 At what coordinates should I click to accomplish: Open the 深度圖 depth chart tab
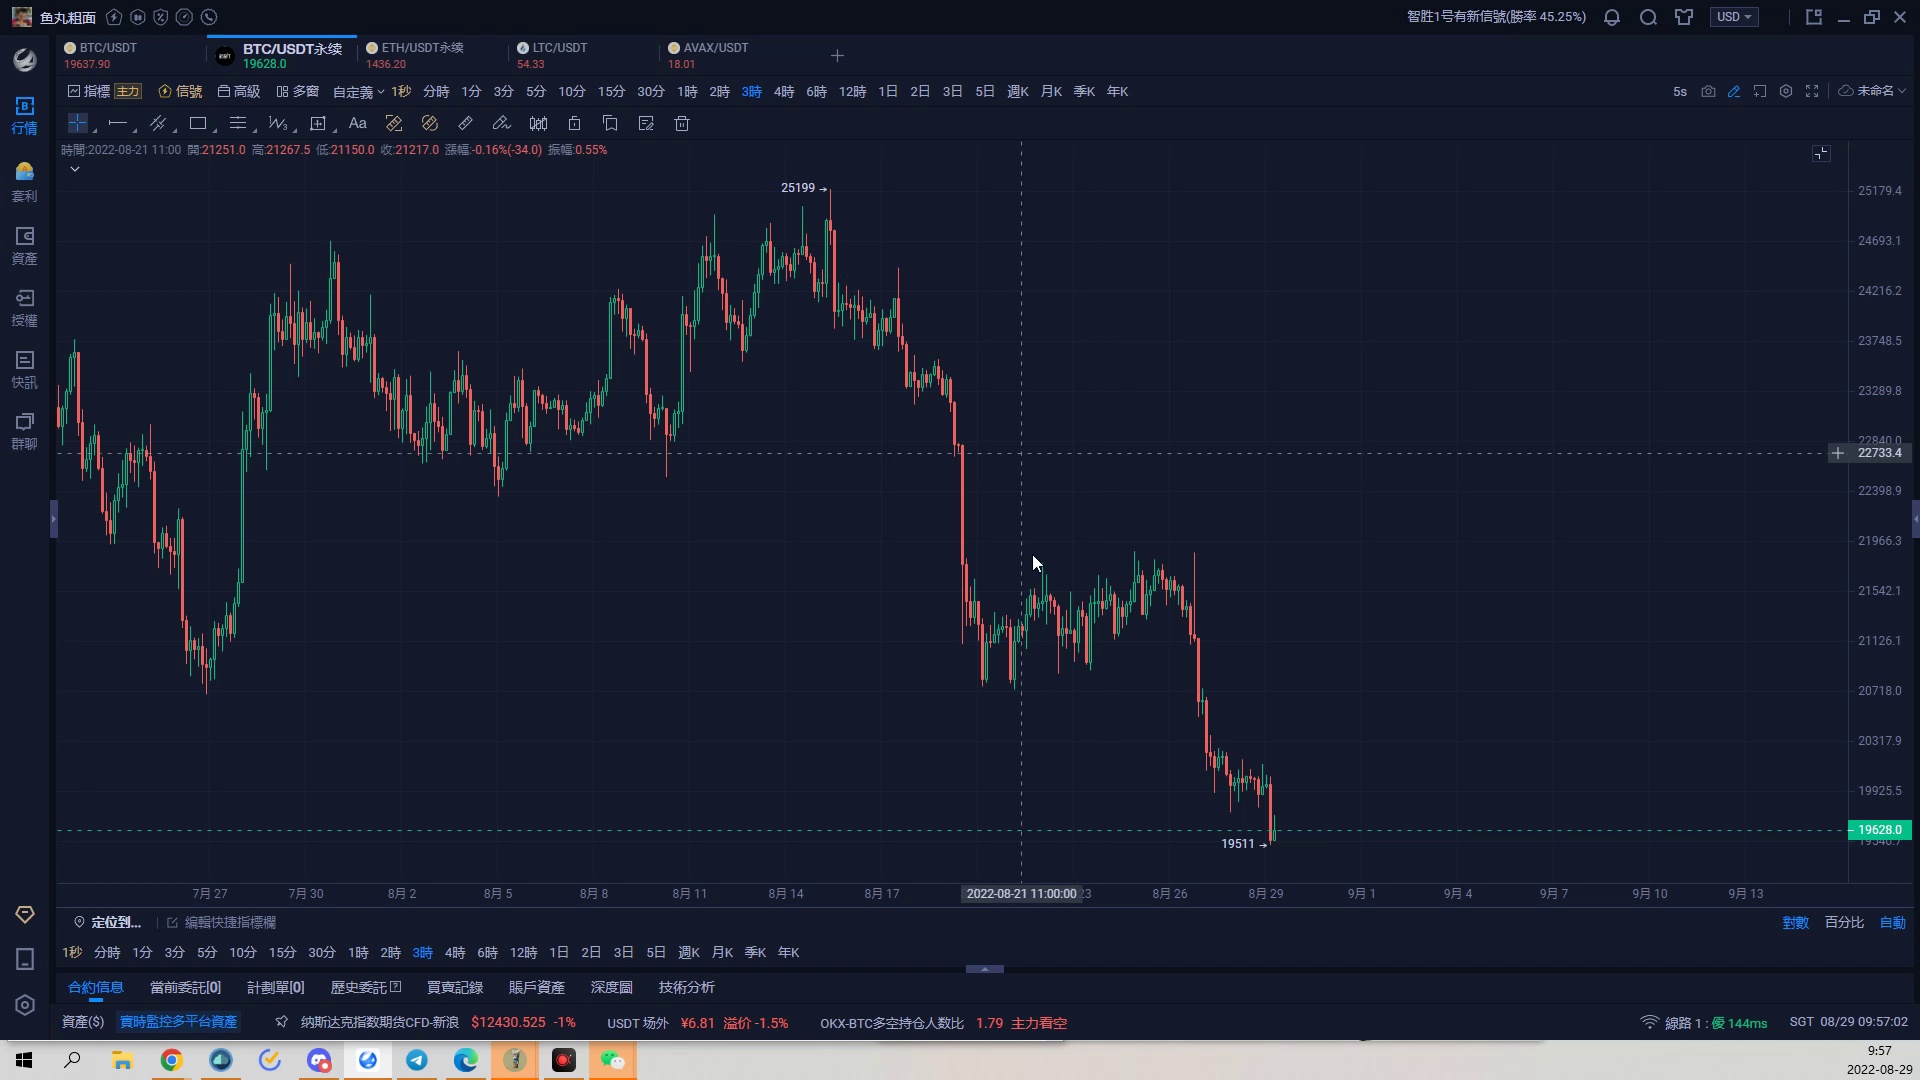(611, 987)
